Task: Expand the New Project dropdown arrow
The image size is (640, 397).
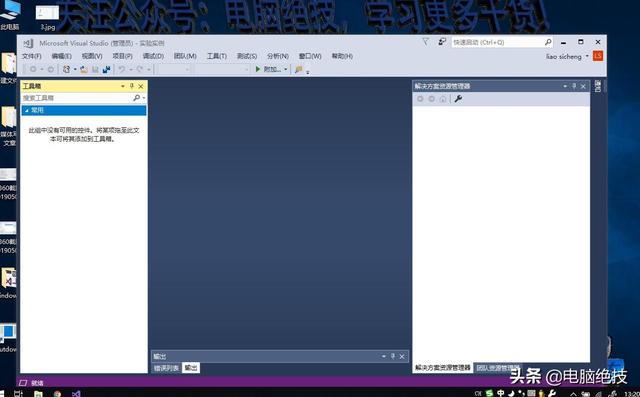Action: 75,70
